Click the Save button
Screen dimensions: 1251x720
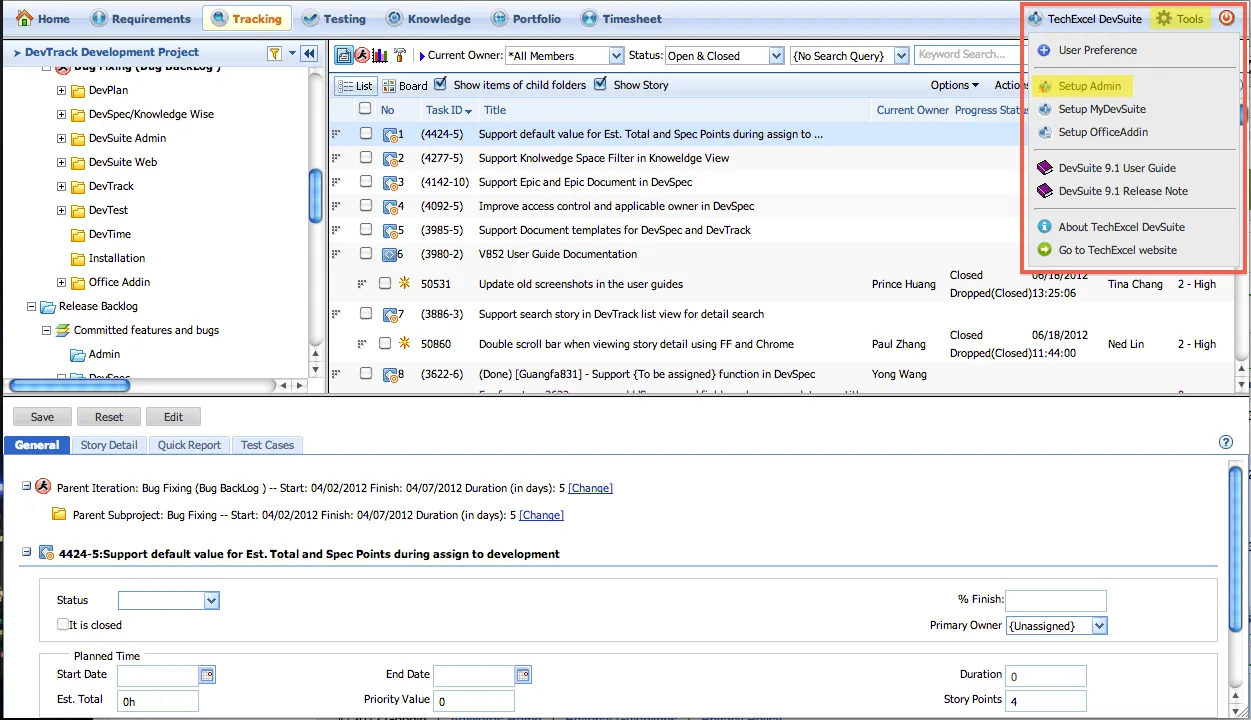(42, 417)
